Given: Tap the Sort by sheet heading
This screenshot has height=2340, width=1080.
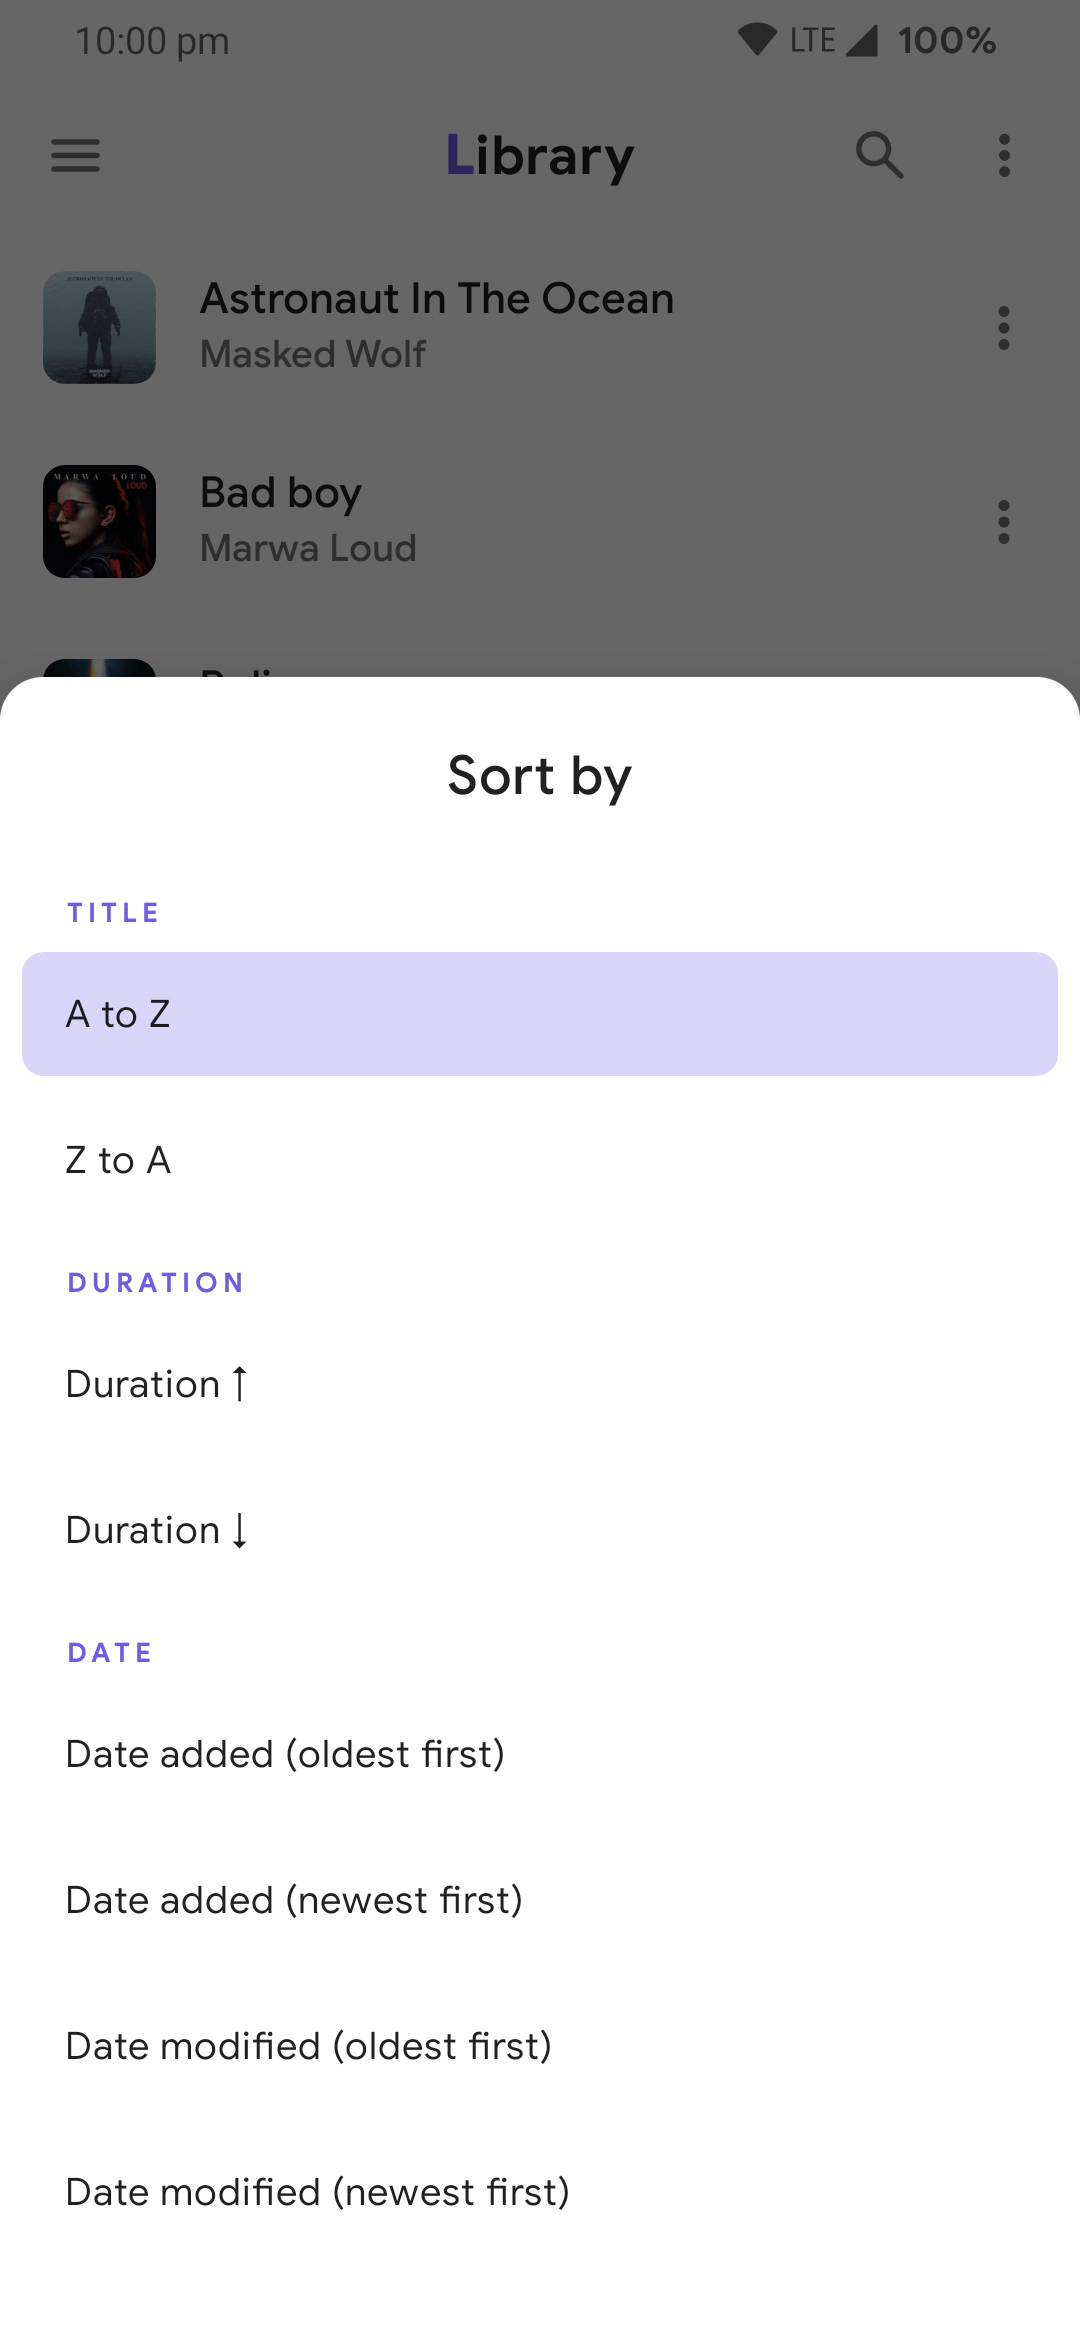Looking at the screenshot, I should pos(540,776).
